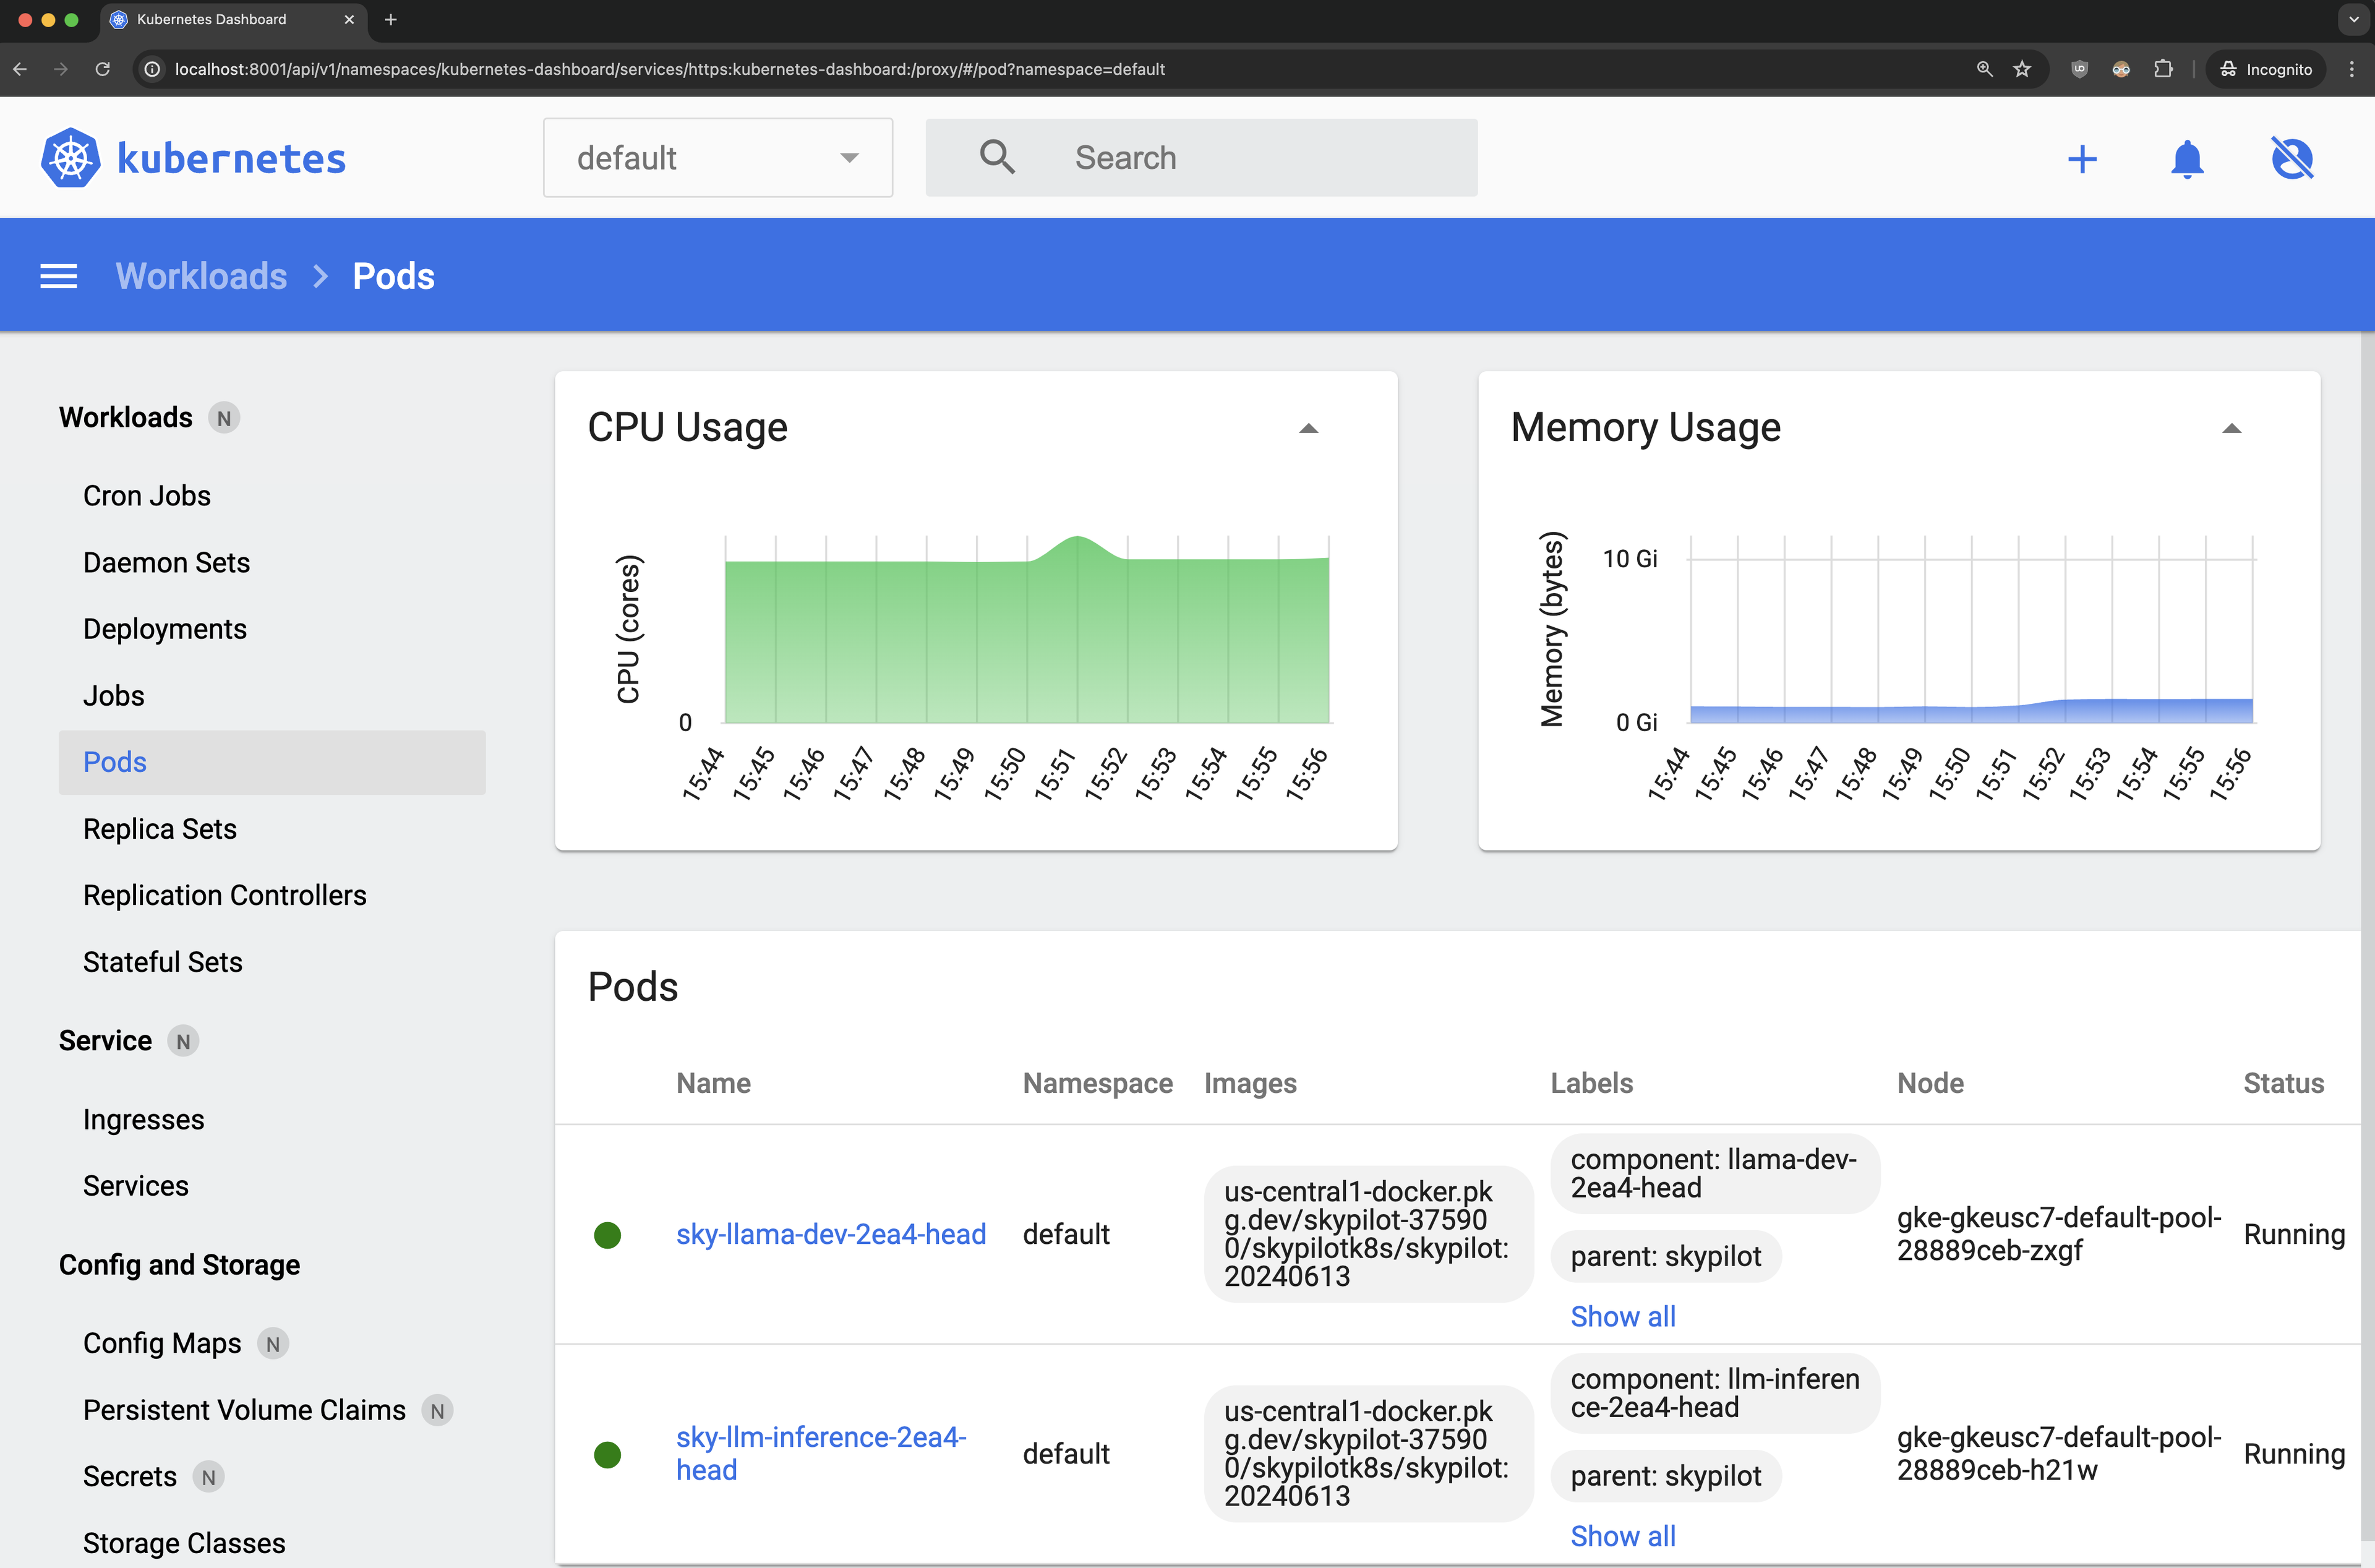This screenshot has width=2375, height=1568.
Task: Click the Incognito indicator button
Action: pyautogui.click(x=2266, y=69)
